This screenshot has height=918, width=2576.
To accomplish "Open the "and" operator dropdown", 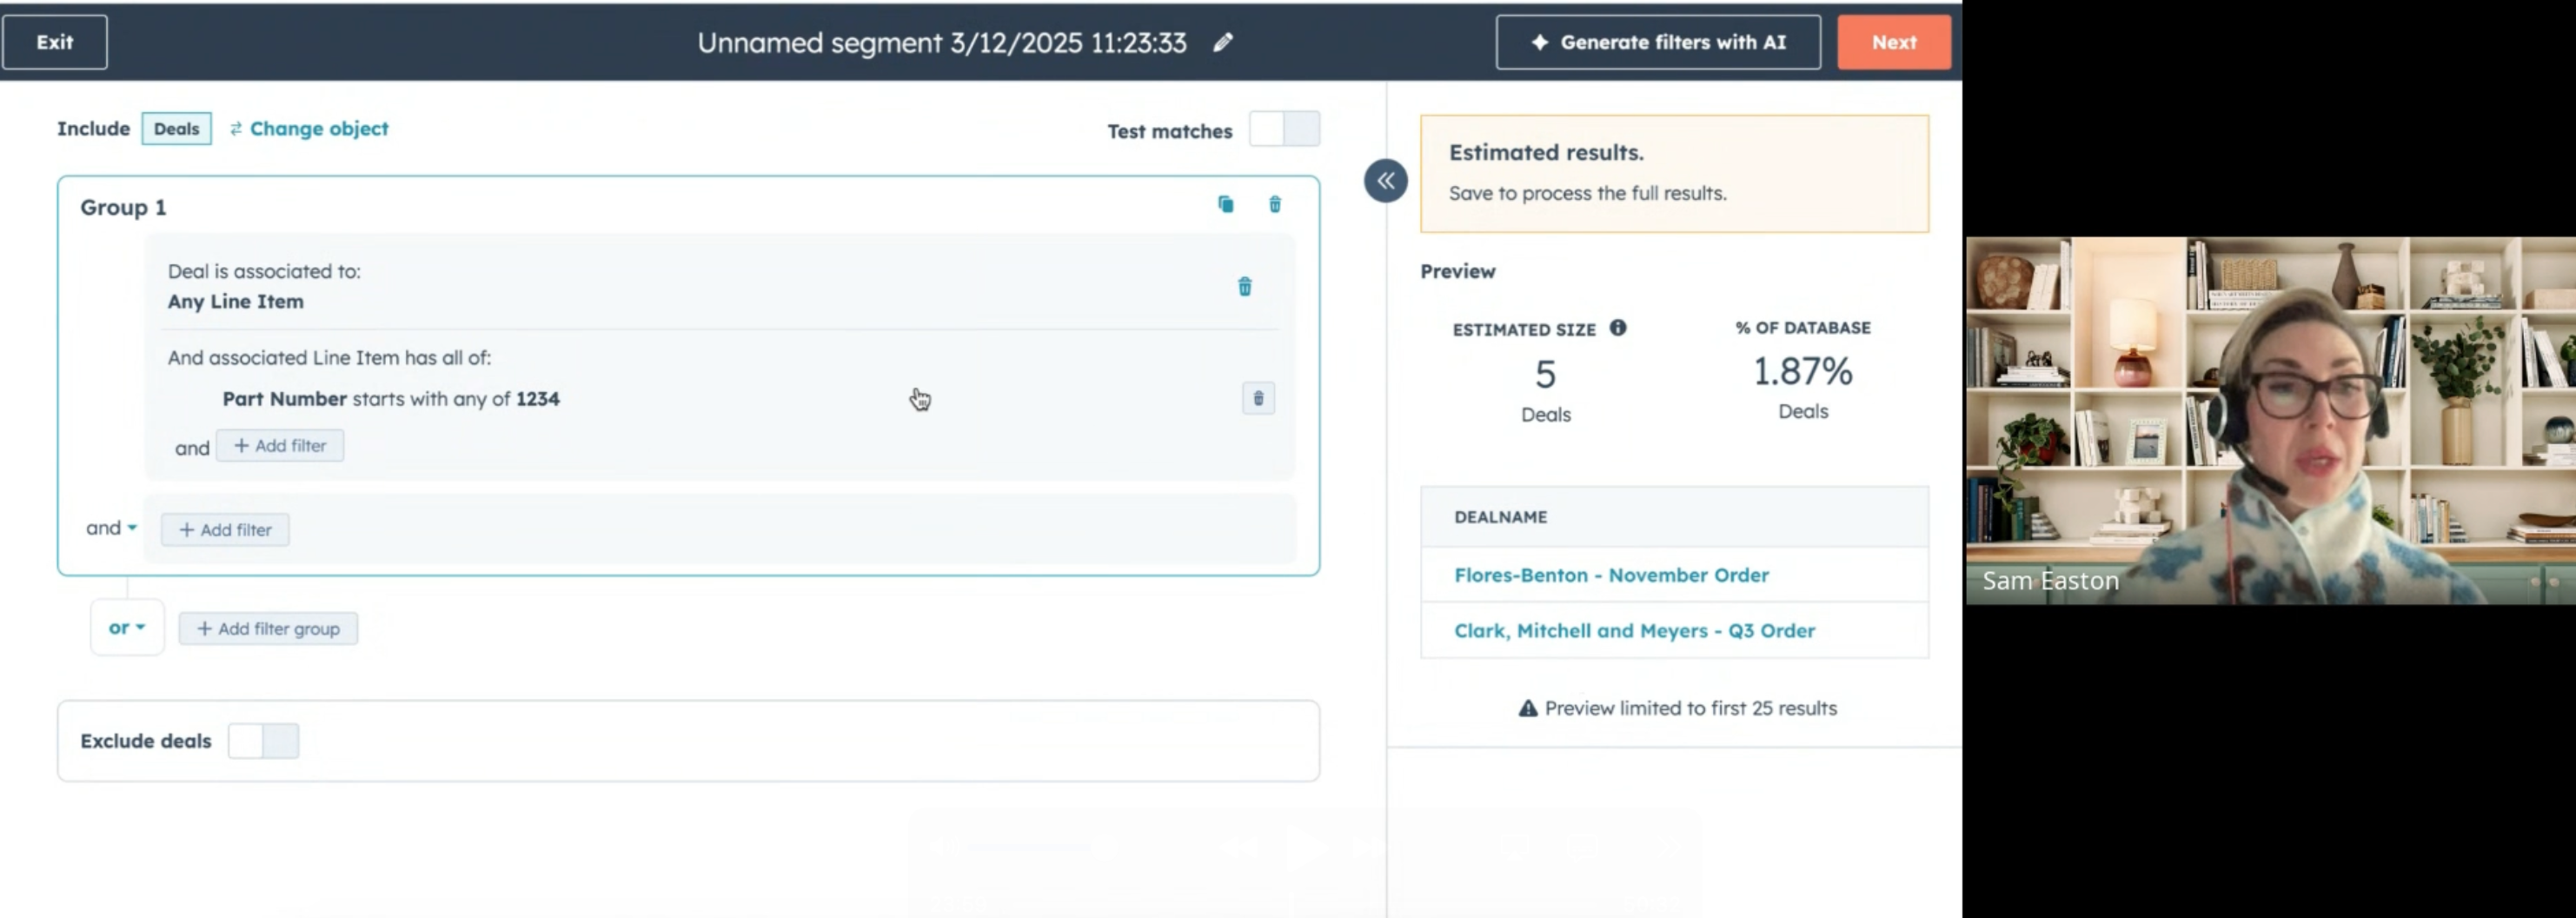I will (x=110, y=528).
